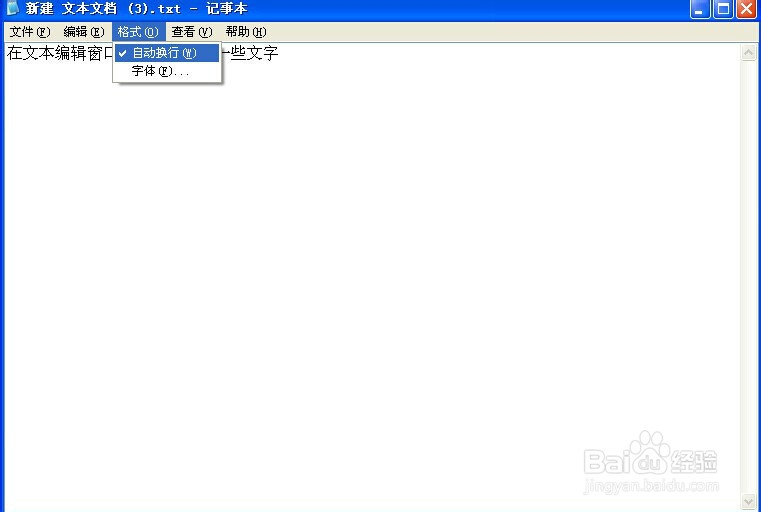Image resolution: width=761 pixels, height=512 pixels.
Task: Open the 编辑(E) menu
Action: 83,32
